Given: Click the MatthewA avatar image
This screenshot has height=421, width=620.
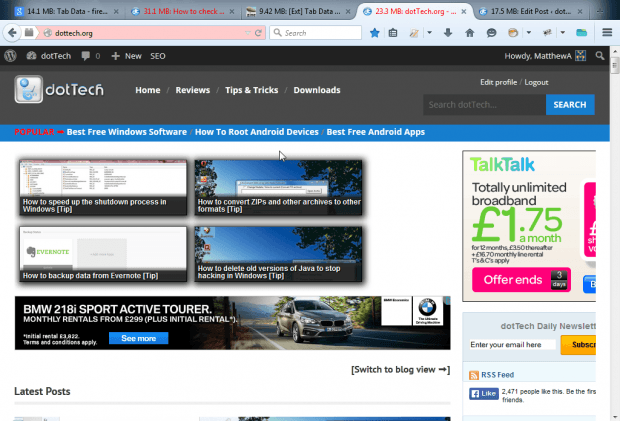Looking at the screenshot, I should click(x=580, y=56).
